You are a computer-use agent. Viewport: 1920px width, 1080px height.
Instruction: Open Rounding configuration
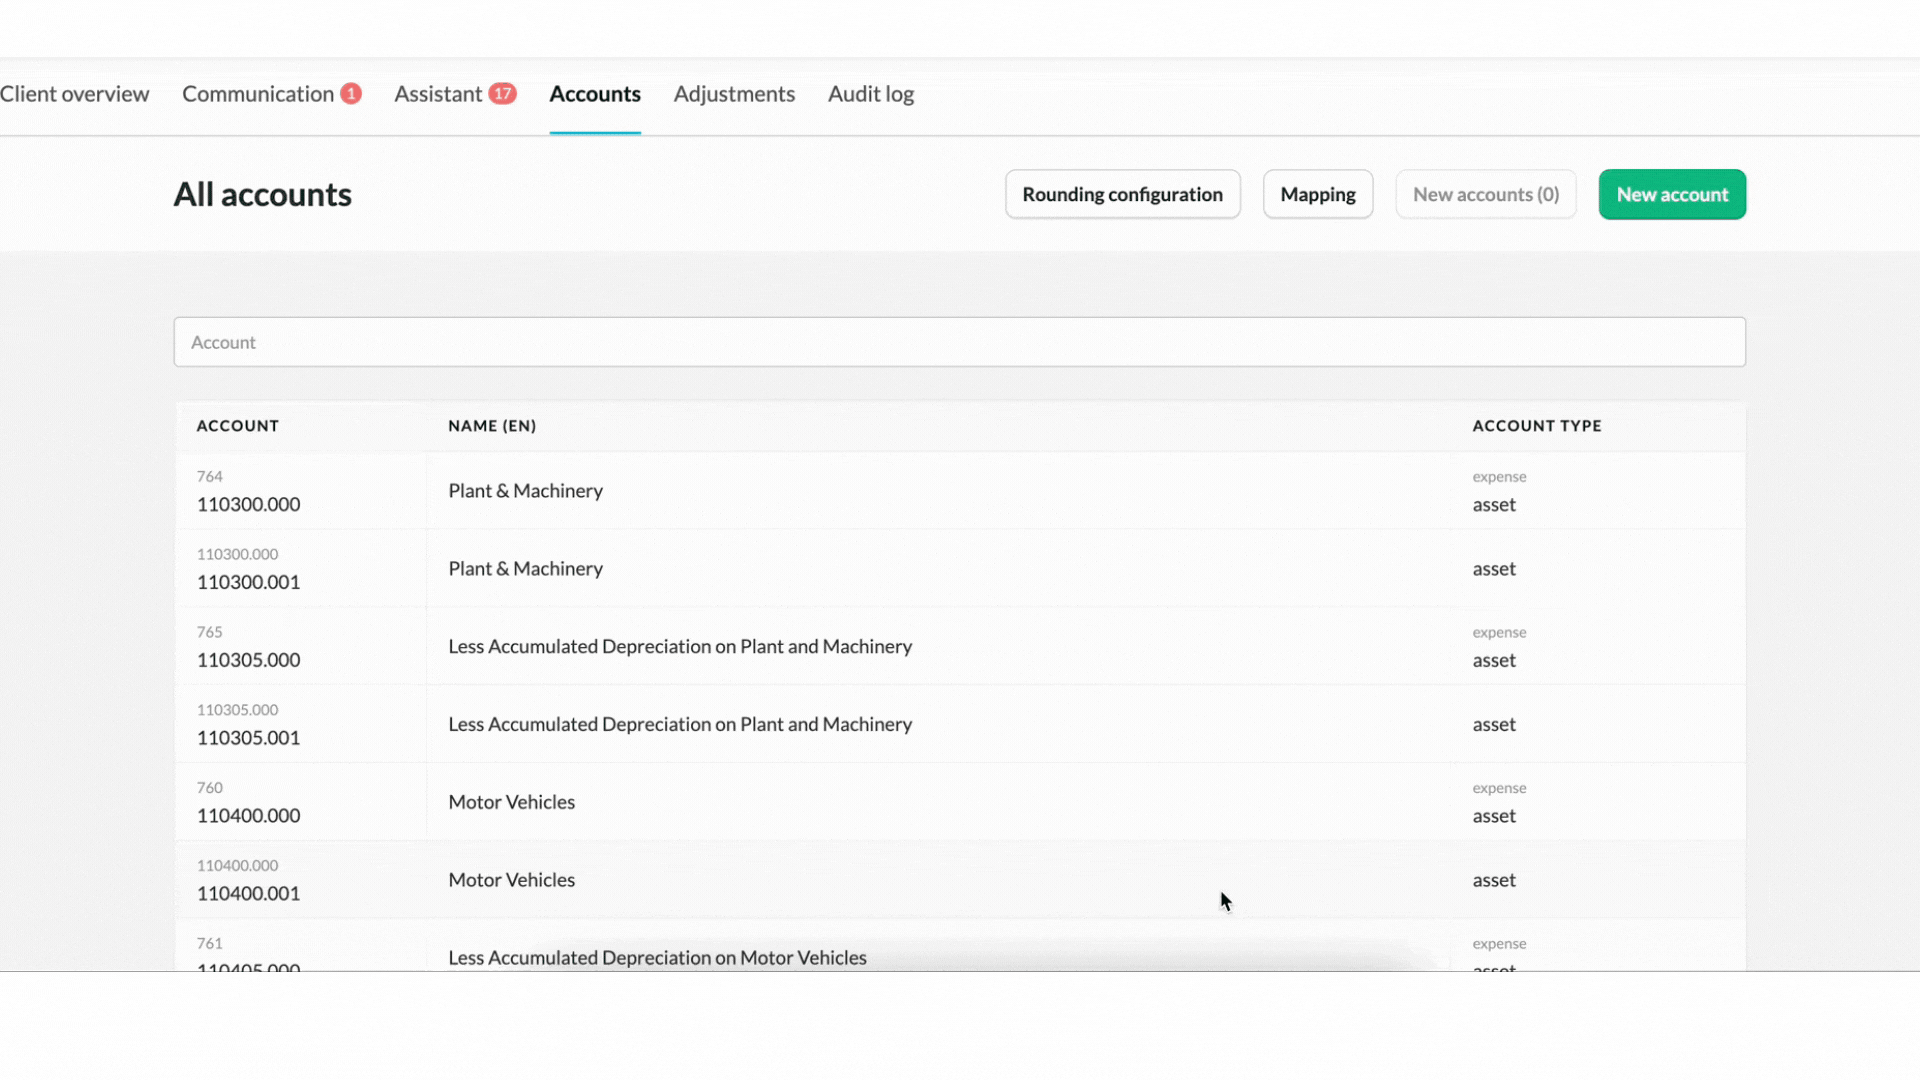tap(1122, 194)
